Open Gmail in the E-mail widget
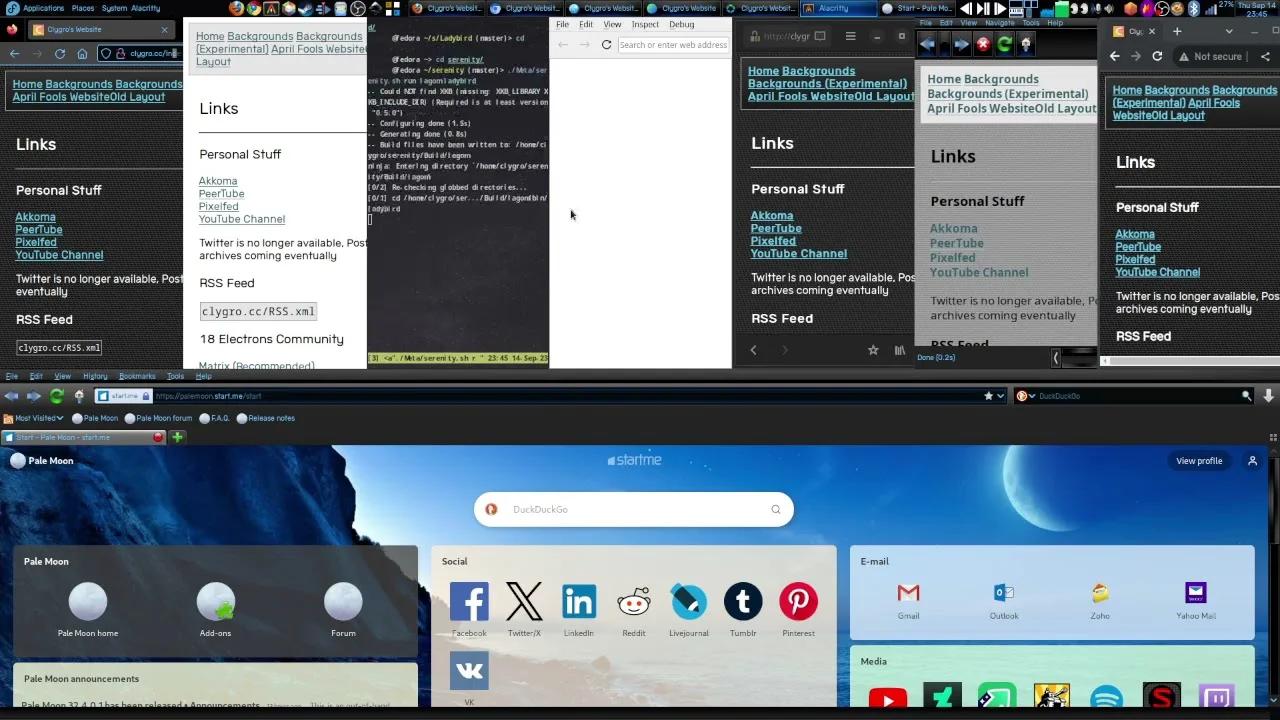 908,592
